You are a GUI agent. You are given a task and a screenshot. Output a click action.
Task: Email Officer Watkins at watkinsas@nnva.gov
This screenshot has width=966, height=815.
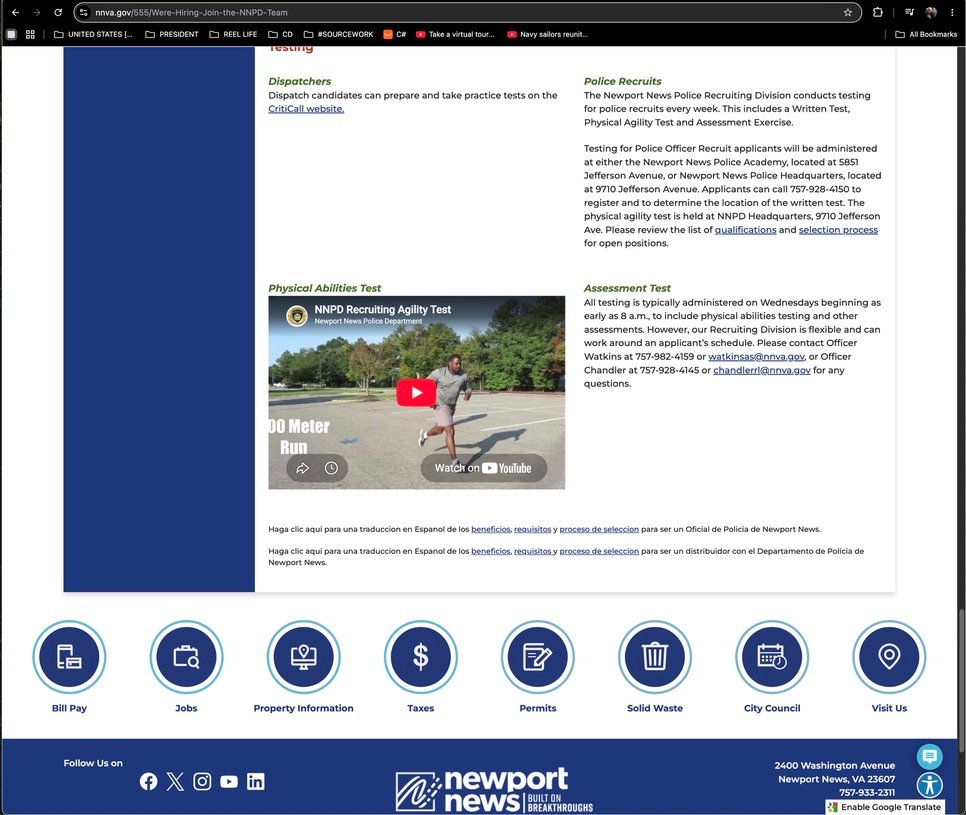tap(757, 357)
